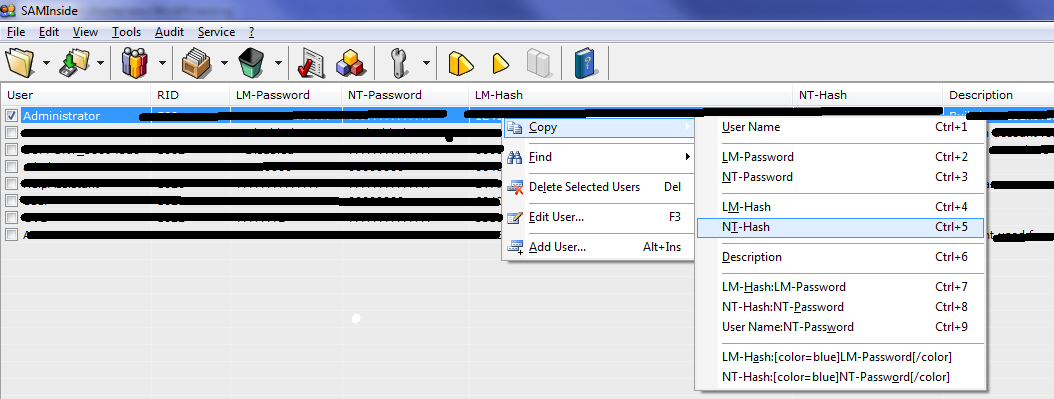Start attack with small yellow play icon
This screenshot has width=1054, height=399.
pos(500,63)
